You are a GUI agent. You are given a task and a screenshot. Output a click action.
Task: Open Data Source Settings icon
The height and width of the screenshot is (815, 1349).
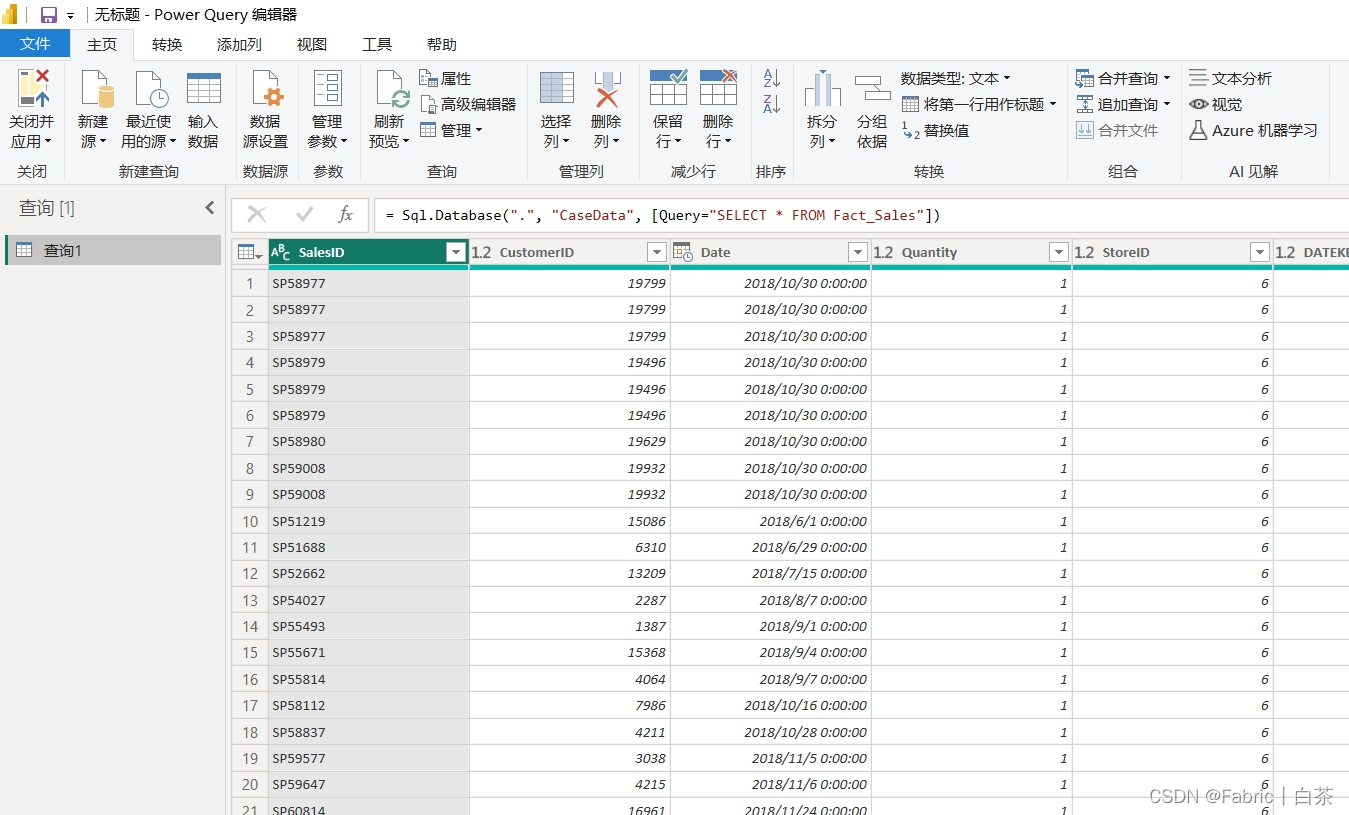click(266, 89)
